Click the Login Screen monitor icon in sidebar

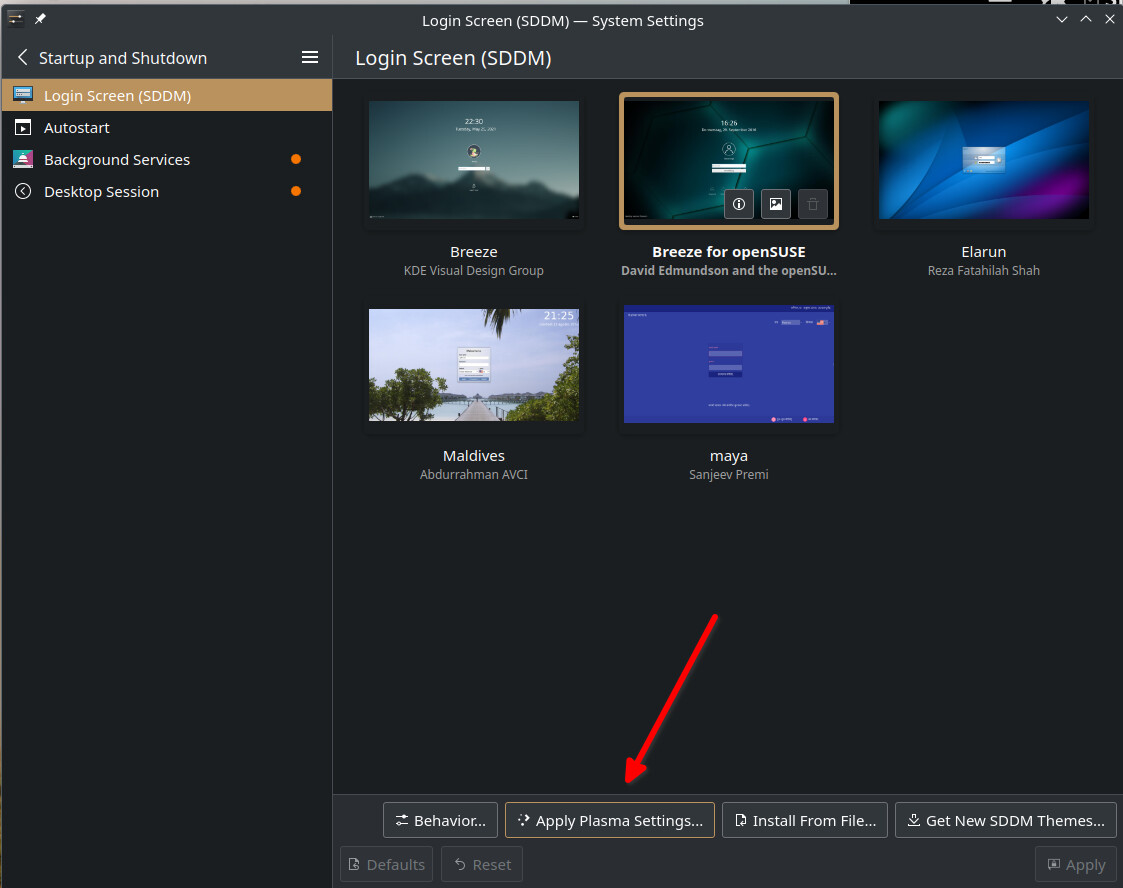pos(23,95)
